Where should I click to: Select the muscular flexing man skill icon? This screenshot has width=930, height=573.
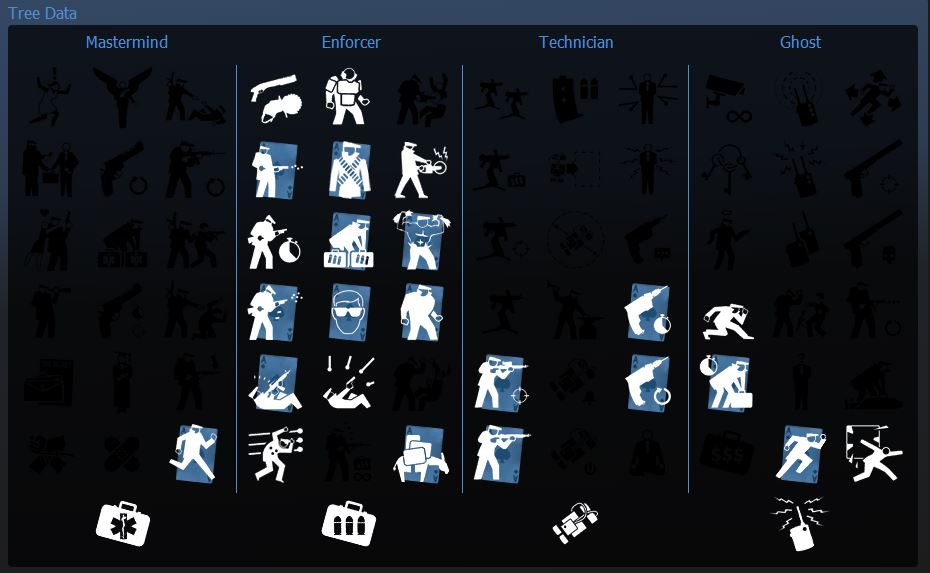click(422, 241)
